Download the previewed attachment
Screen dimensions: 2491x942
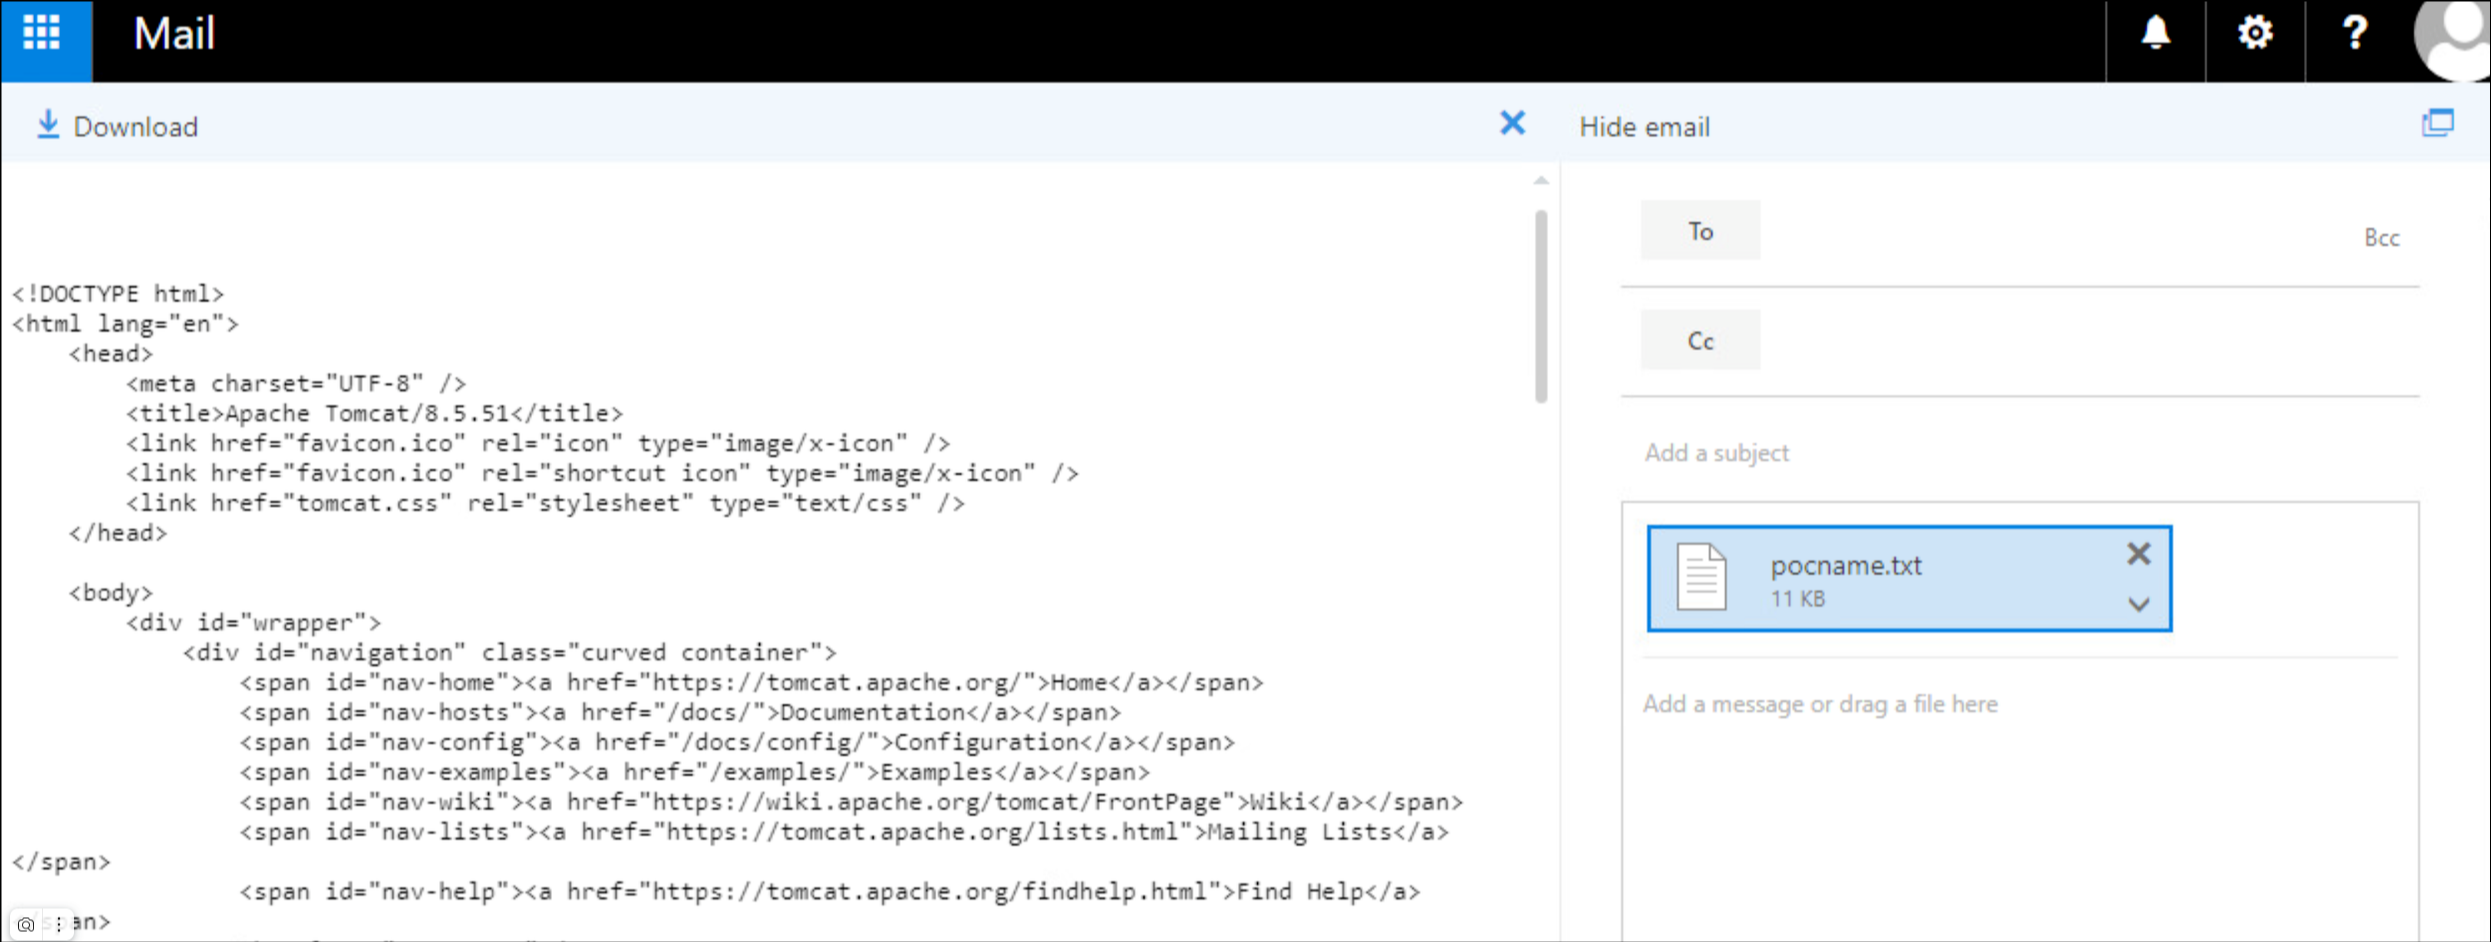(x=118, y=127)
